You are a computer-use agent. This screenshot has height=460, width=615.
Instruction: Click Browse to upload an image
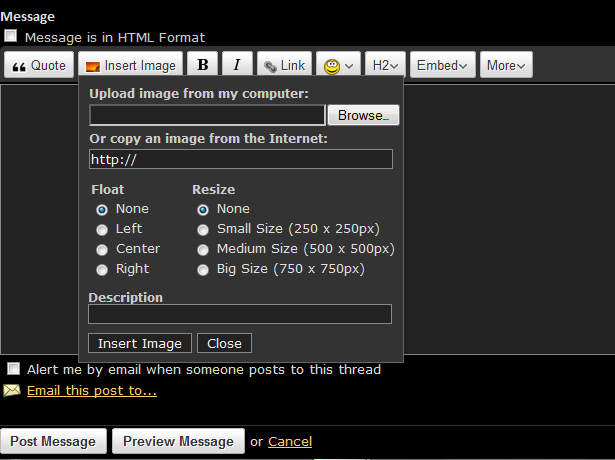(363, 115)
